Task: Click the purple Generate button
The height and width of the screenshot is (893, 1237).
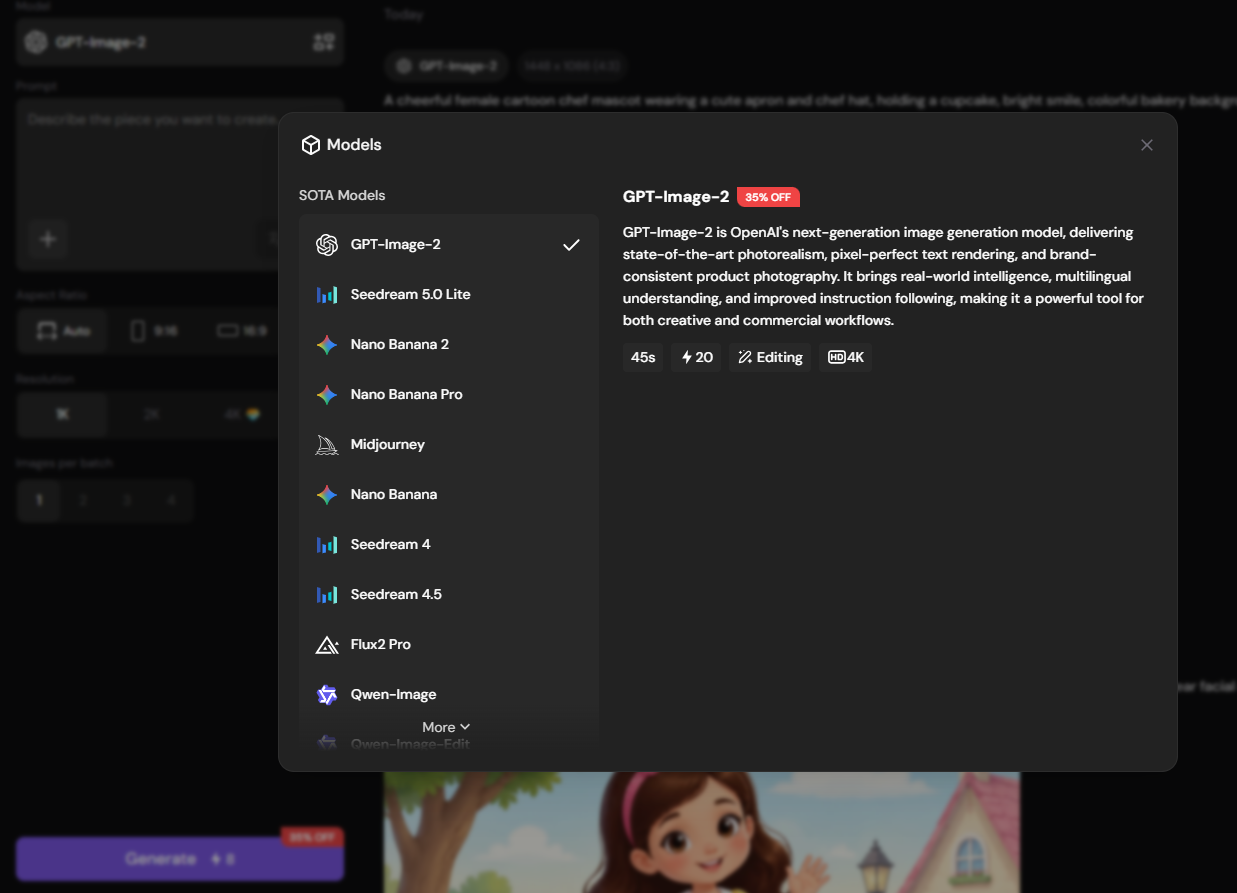Action: point(180,859)
